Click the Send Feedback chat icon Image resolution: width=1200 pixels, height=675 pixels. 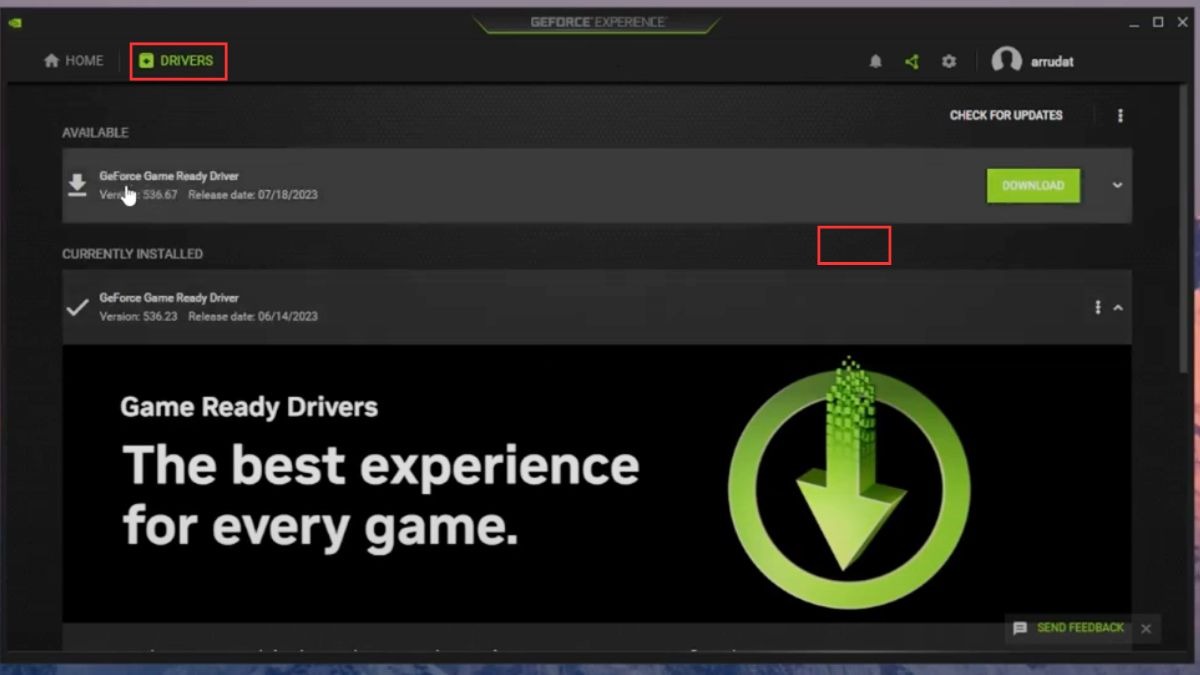(1020, 628)
